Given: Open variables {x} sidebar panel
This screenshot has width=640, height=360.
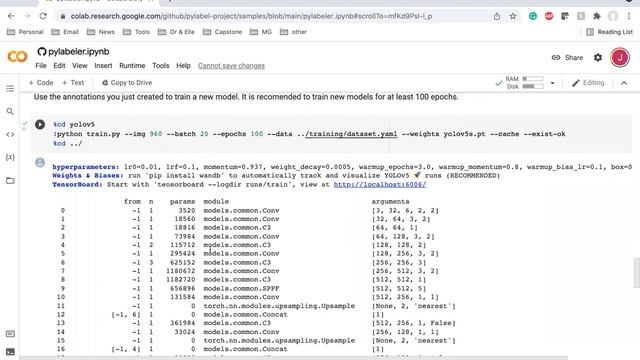Looking at the screenshot, I should [x=10, y=157].
